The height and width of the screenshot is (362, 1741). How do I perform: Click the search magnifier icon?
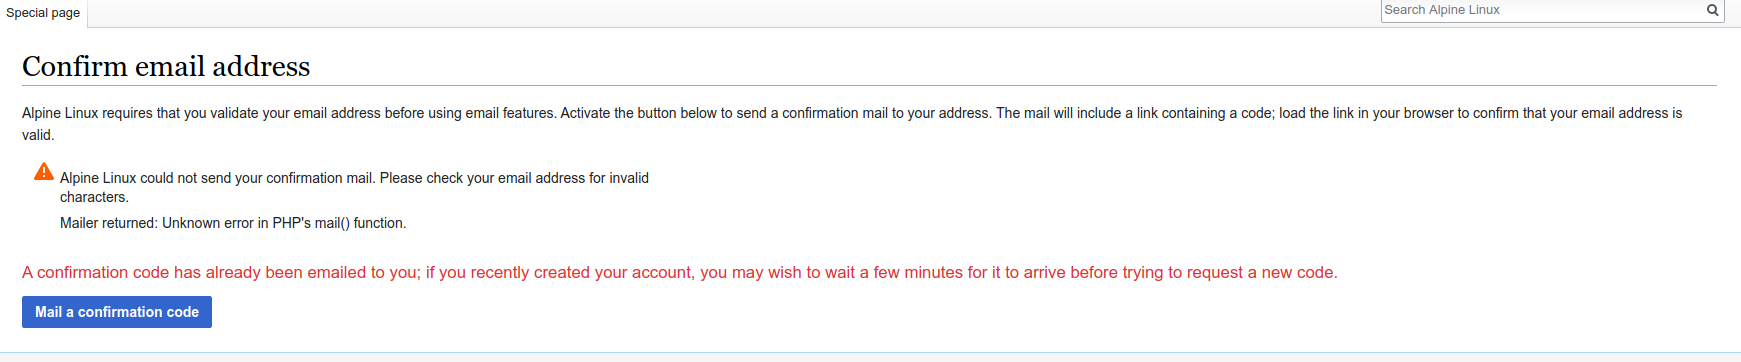[1712, 10]
